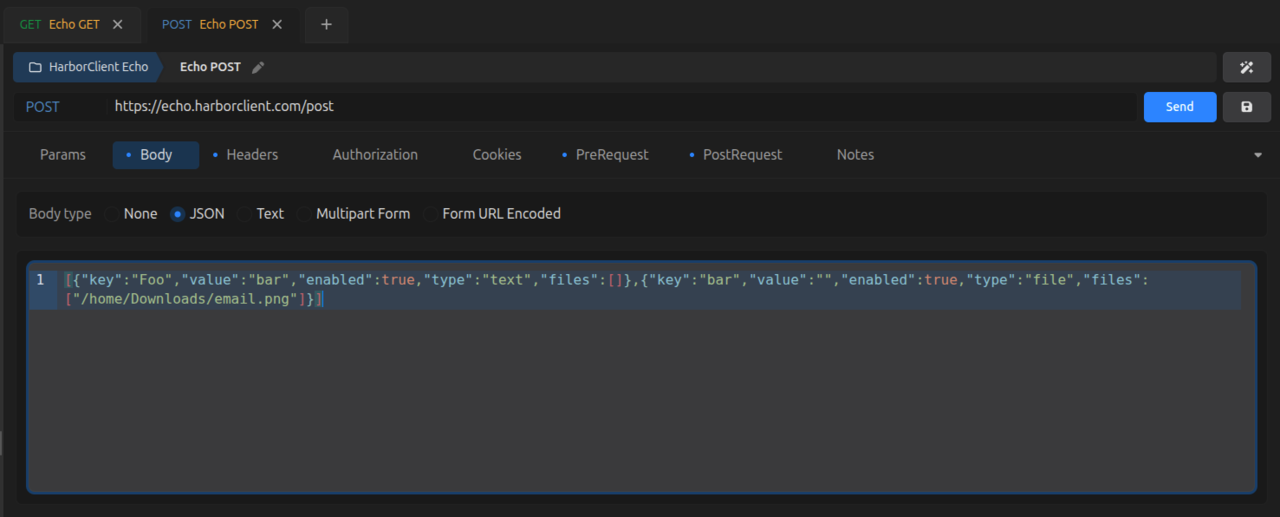The image size is (1280, 517).
Task: Open the Notes tab
Action: click(855, 155)
